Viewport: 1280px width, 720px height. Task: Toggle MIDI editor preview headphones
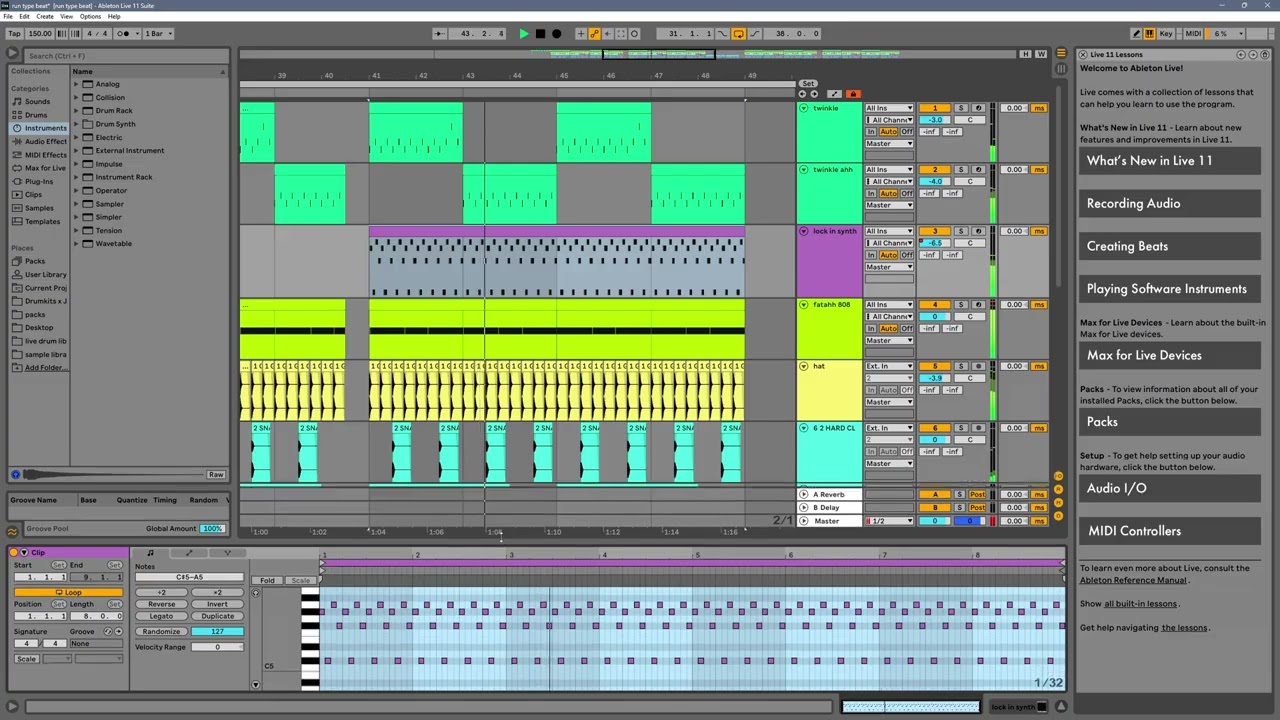pos(255,593)
